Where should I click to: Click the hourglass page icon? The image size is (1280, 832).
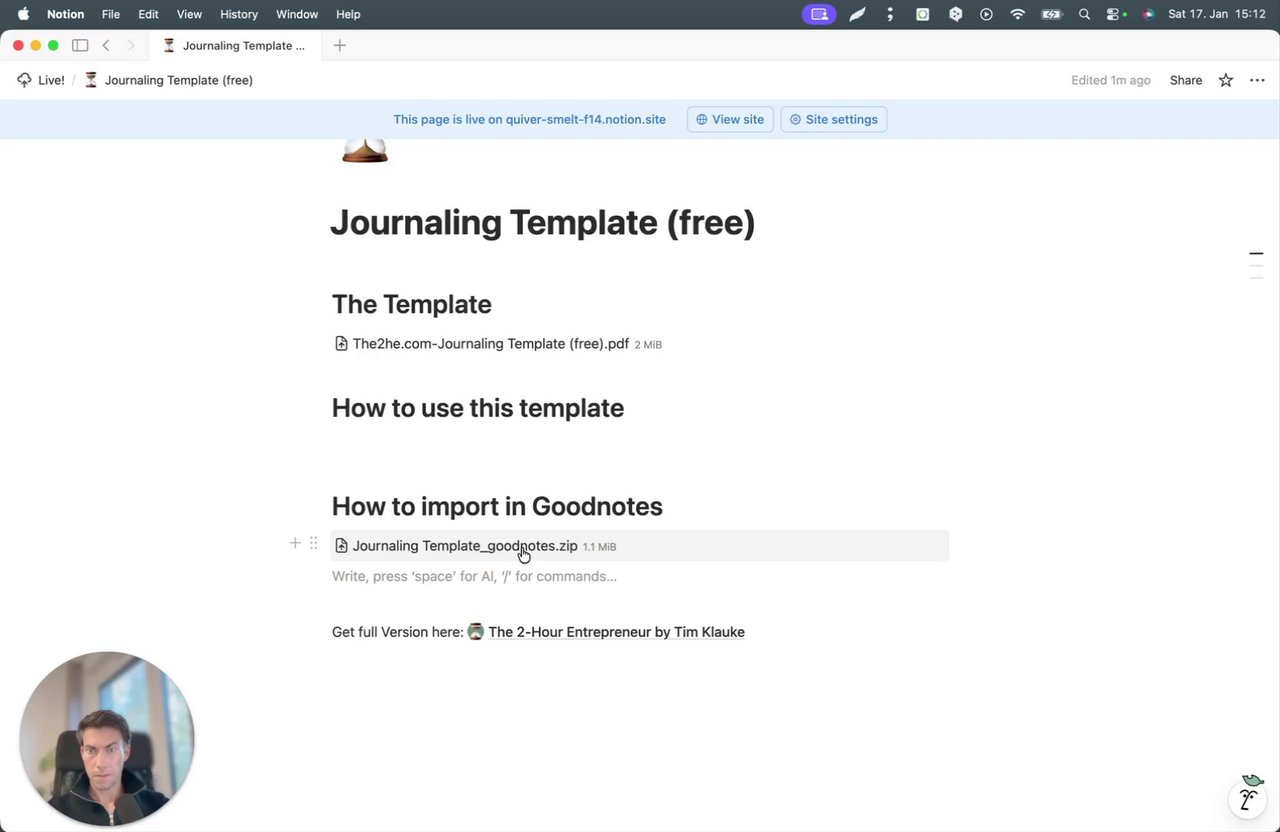[x=365, y=151]
